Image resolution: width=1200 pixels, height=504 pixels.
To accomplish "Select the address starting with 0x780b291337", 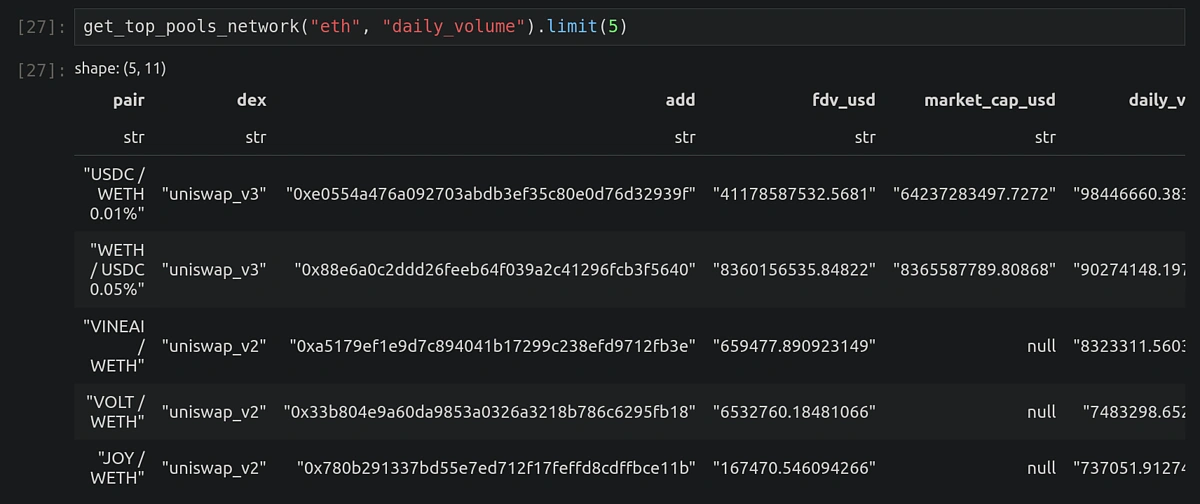I will click(x=496, y=467).
